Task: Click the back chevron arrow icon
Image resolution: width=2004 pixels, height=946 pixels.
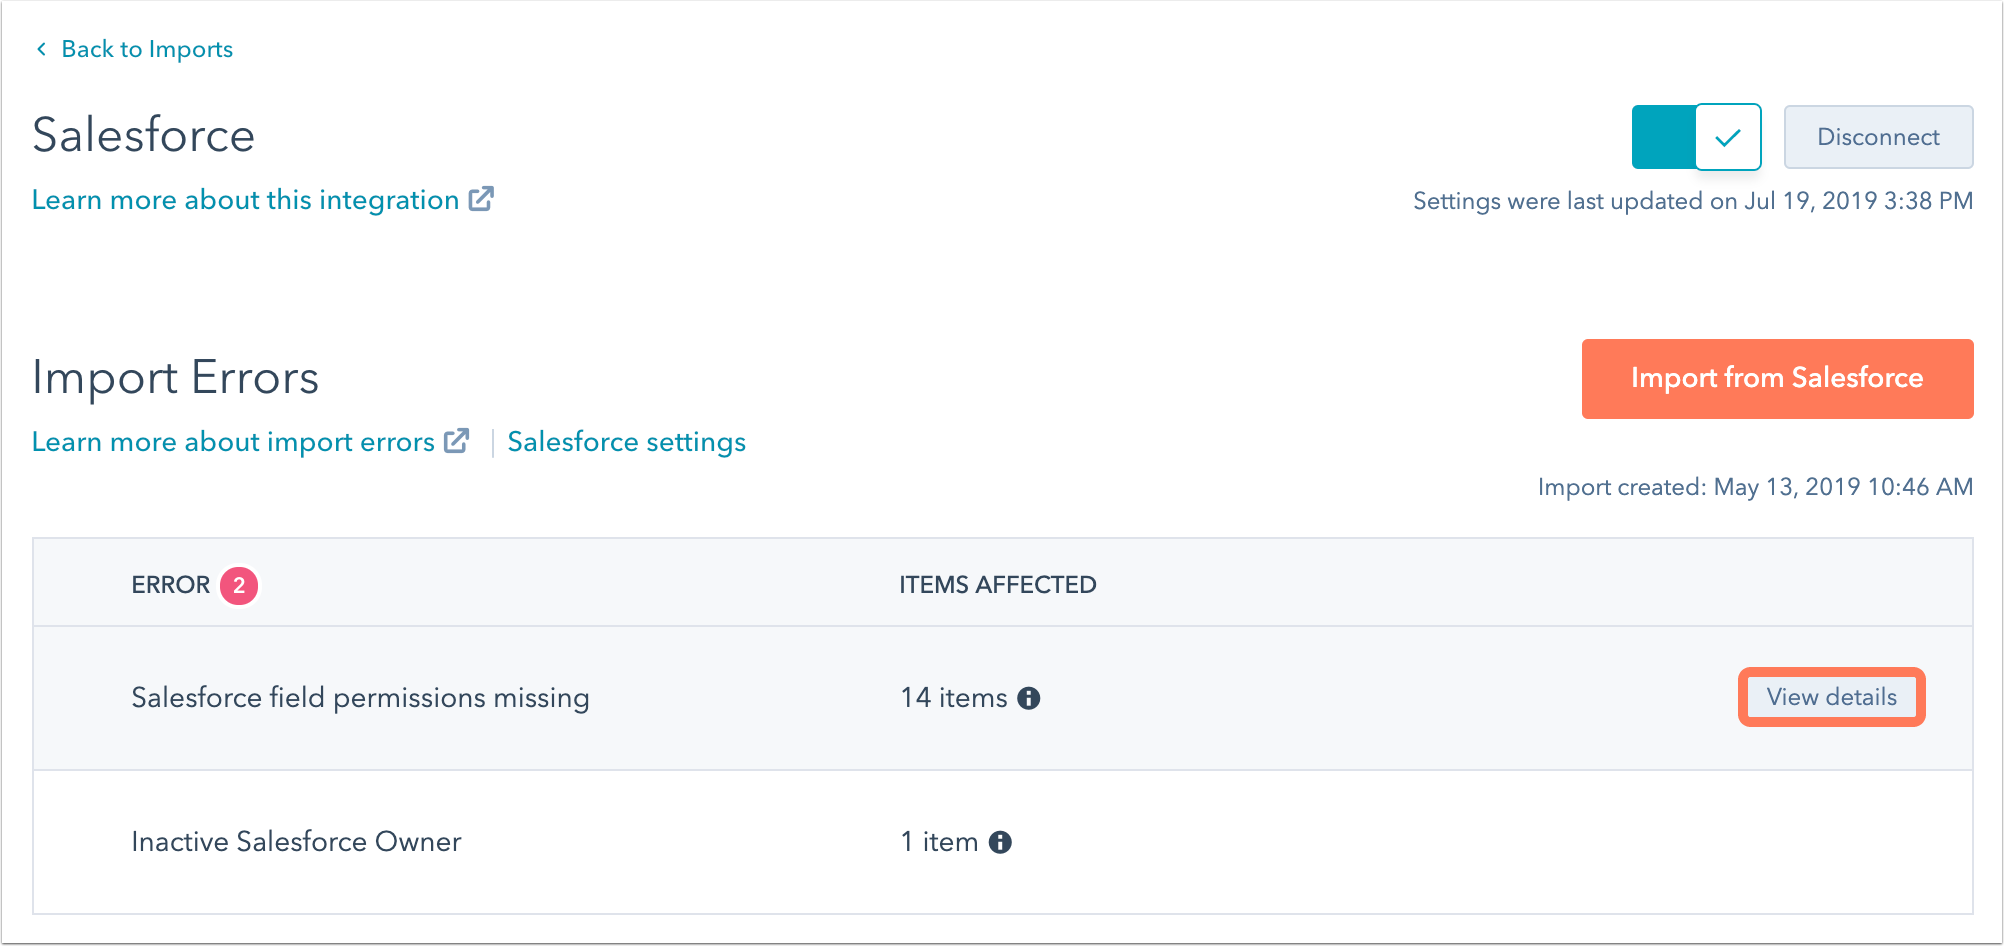Action: pos(41,49)
